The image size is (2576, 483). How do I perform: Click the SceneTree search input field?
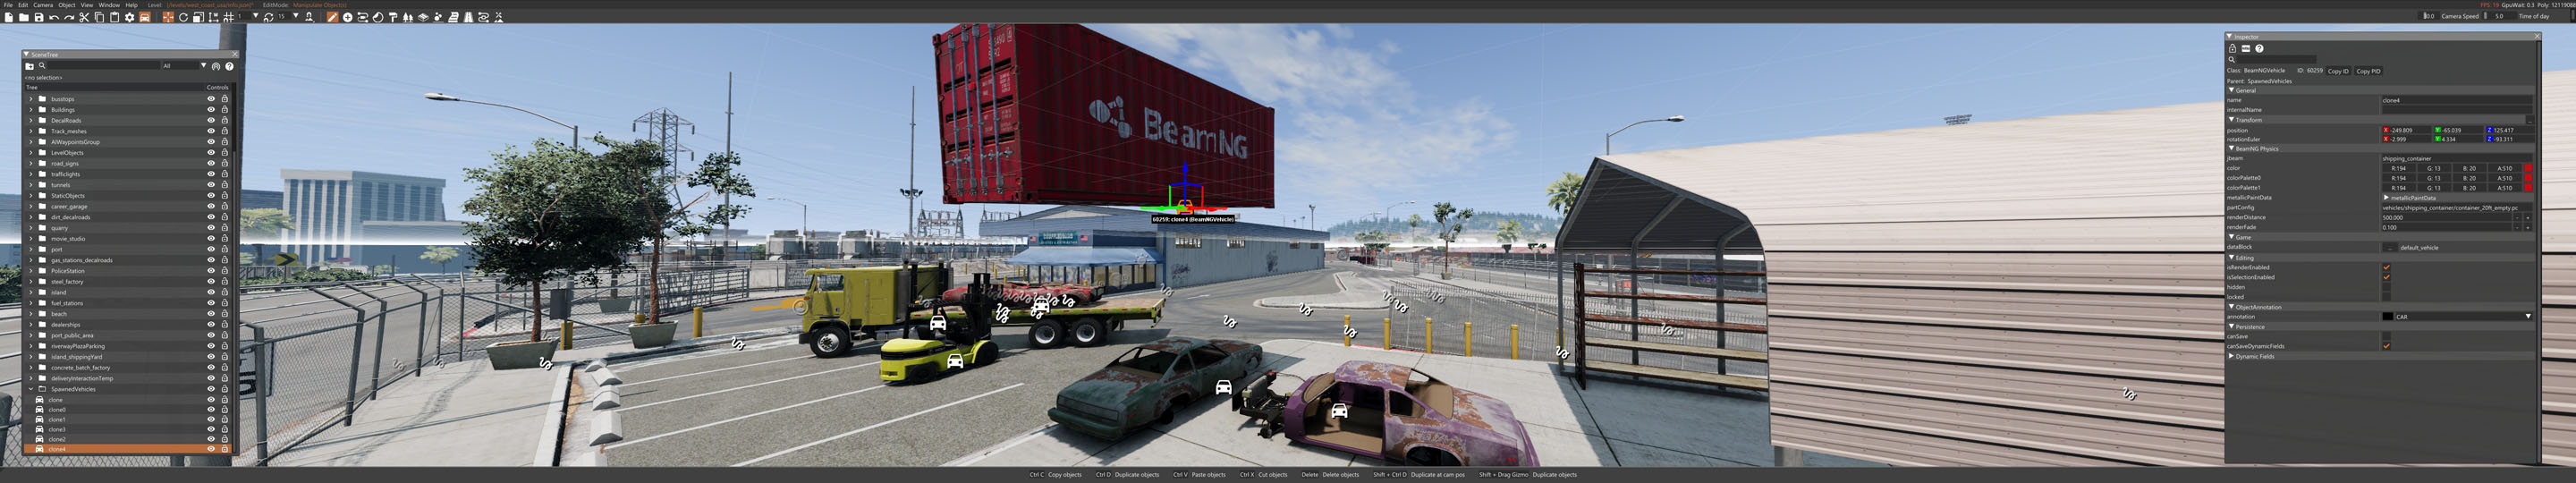click(x=104, y=66)
